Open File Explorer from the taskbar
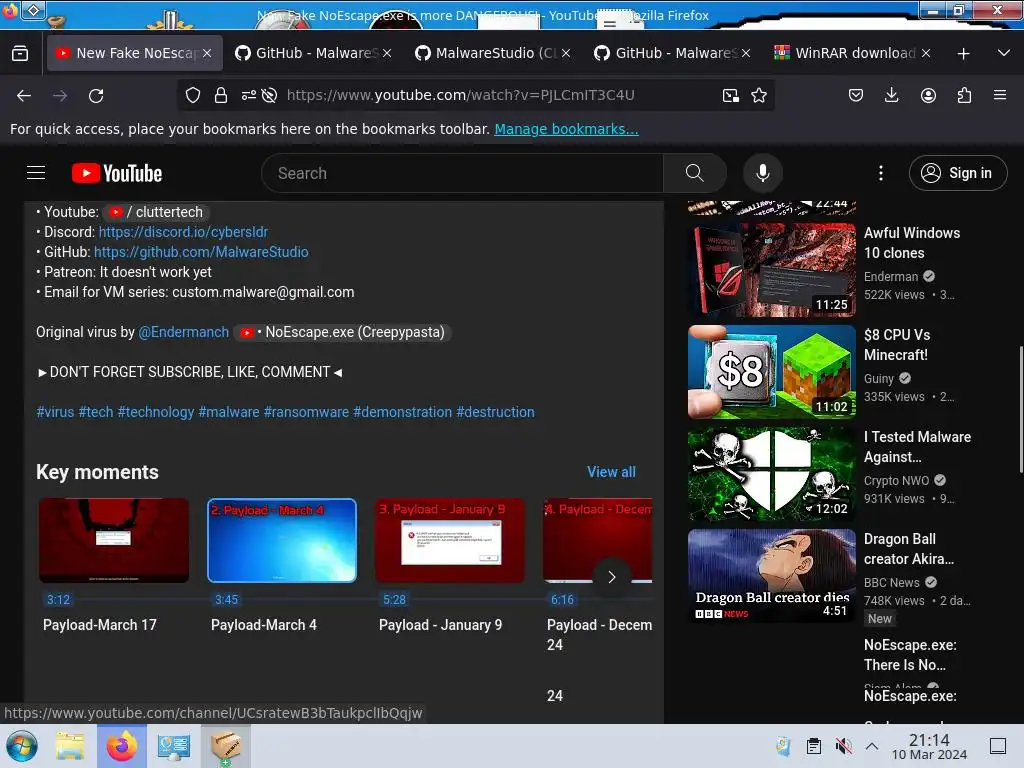 click(70, 746)
